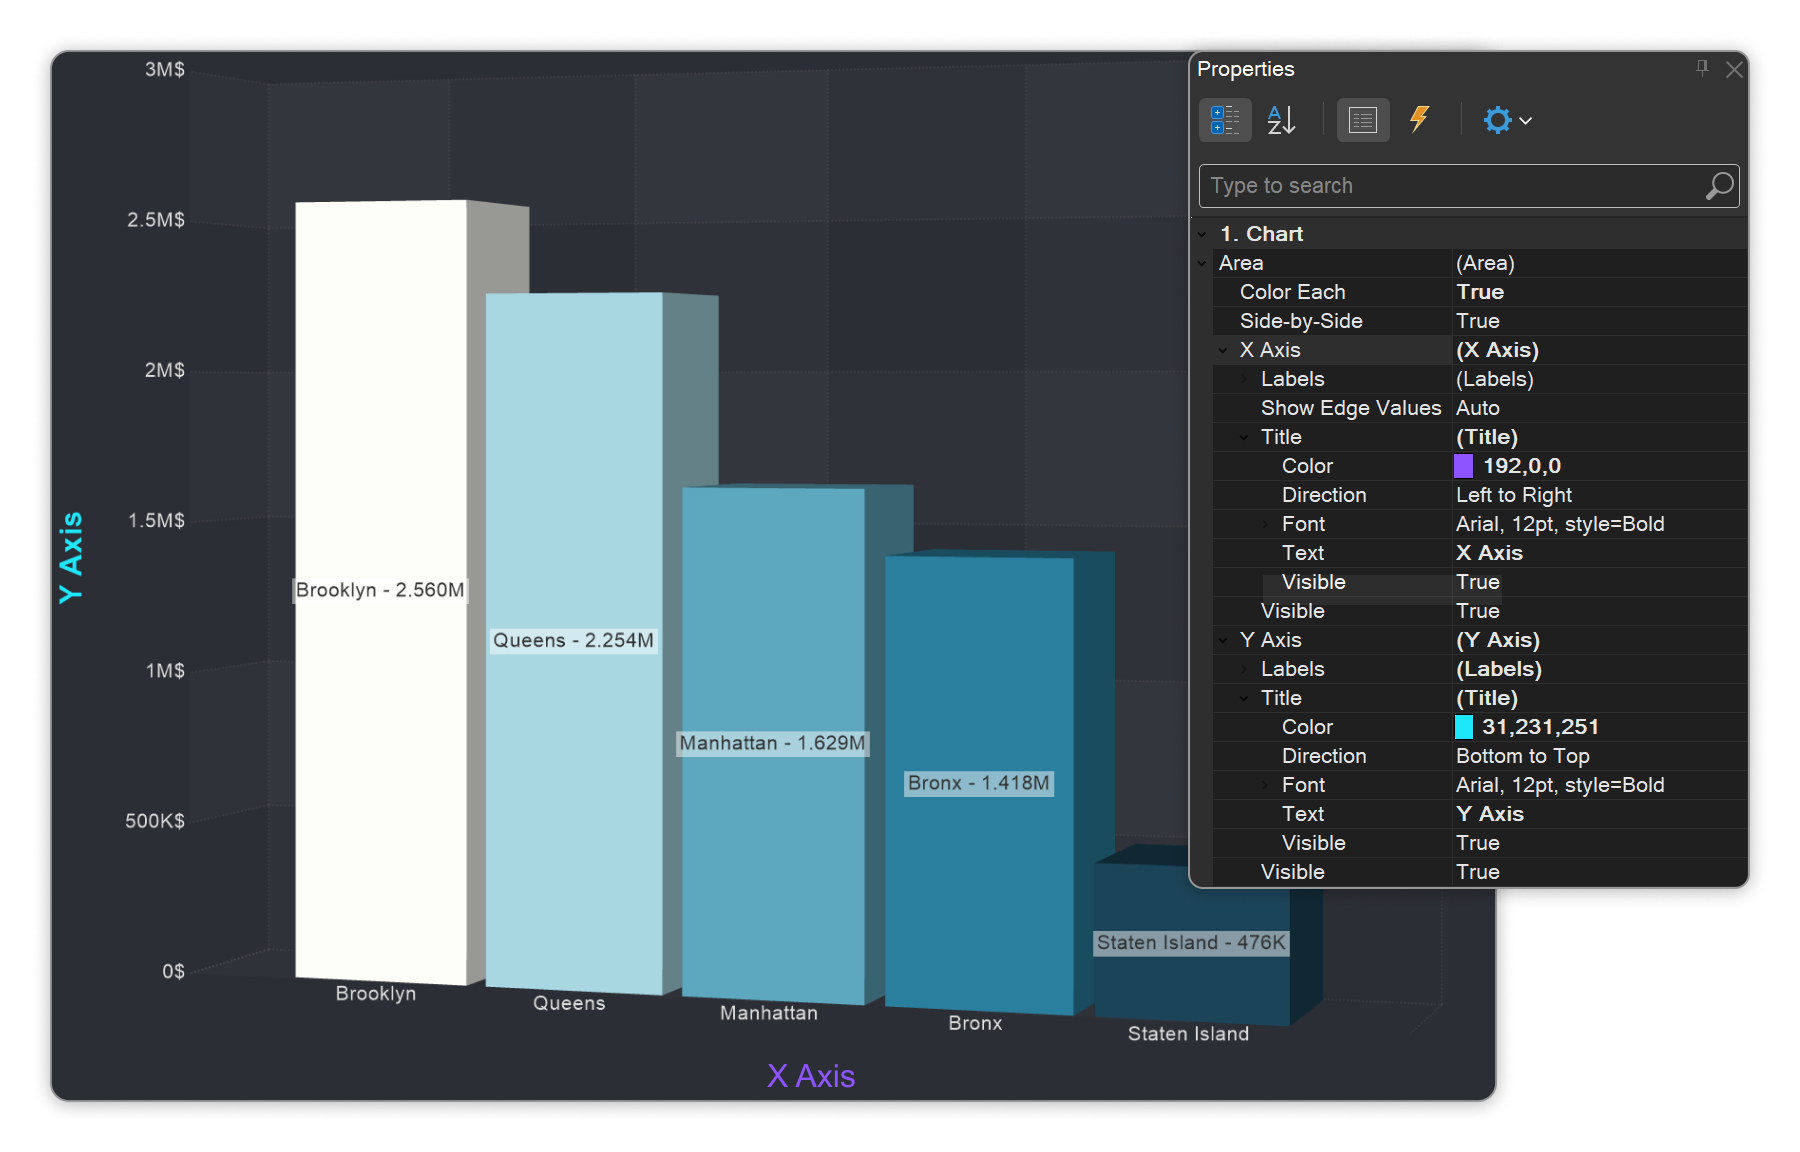
Task: Click the Brooklyn - 2.560M bar label
Action: tap(380, 590)
